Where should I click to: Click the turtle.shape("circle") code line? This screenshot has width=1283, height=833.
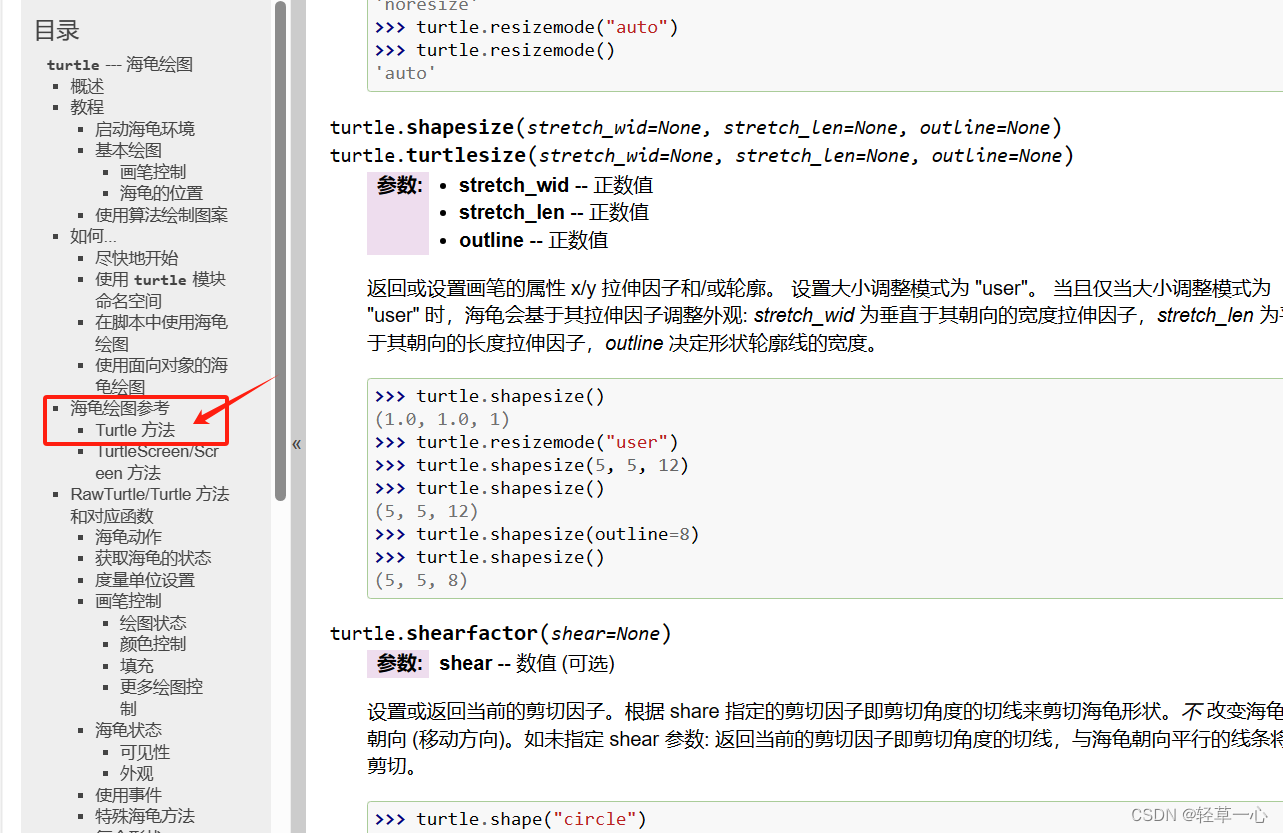click(511, 819)
